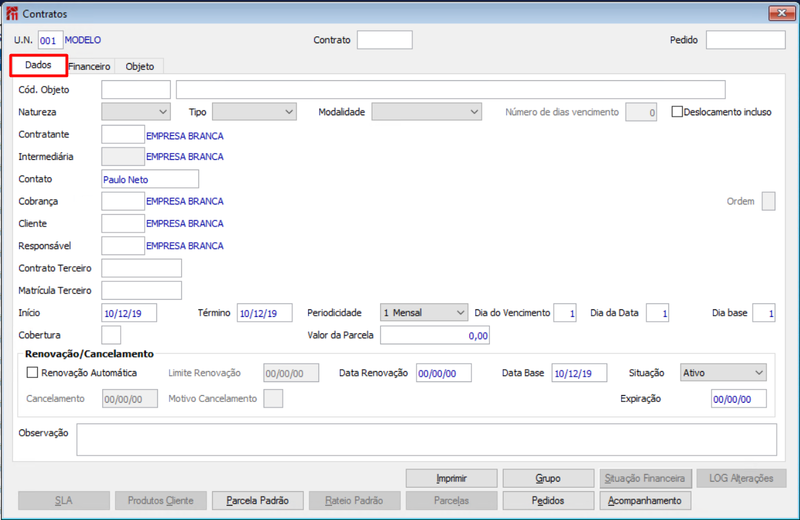Focus the Cobrança code field
The height and width of the screenshot is (520, 800).
123,201
